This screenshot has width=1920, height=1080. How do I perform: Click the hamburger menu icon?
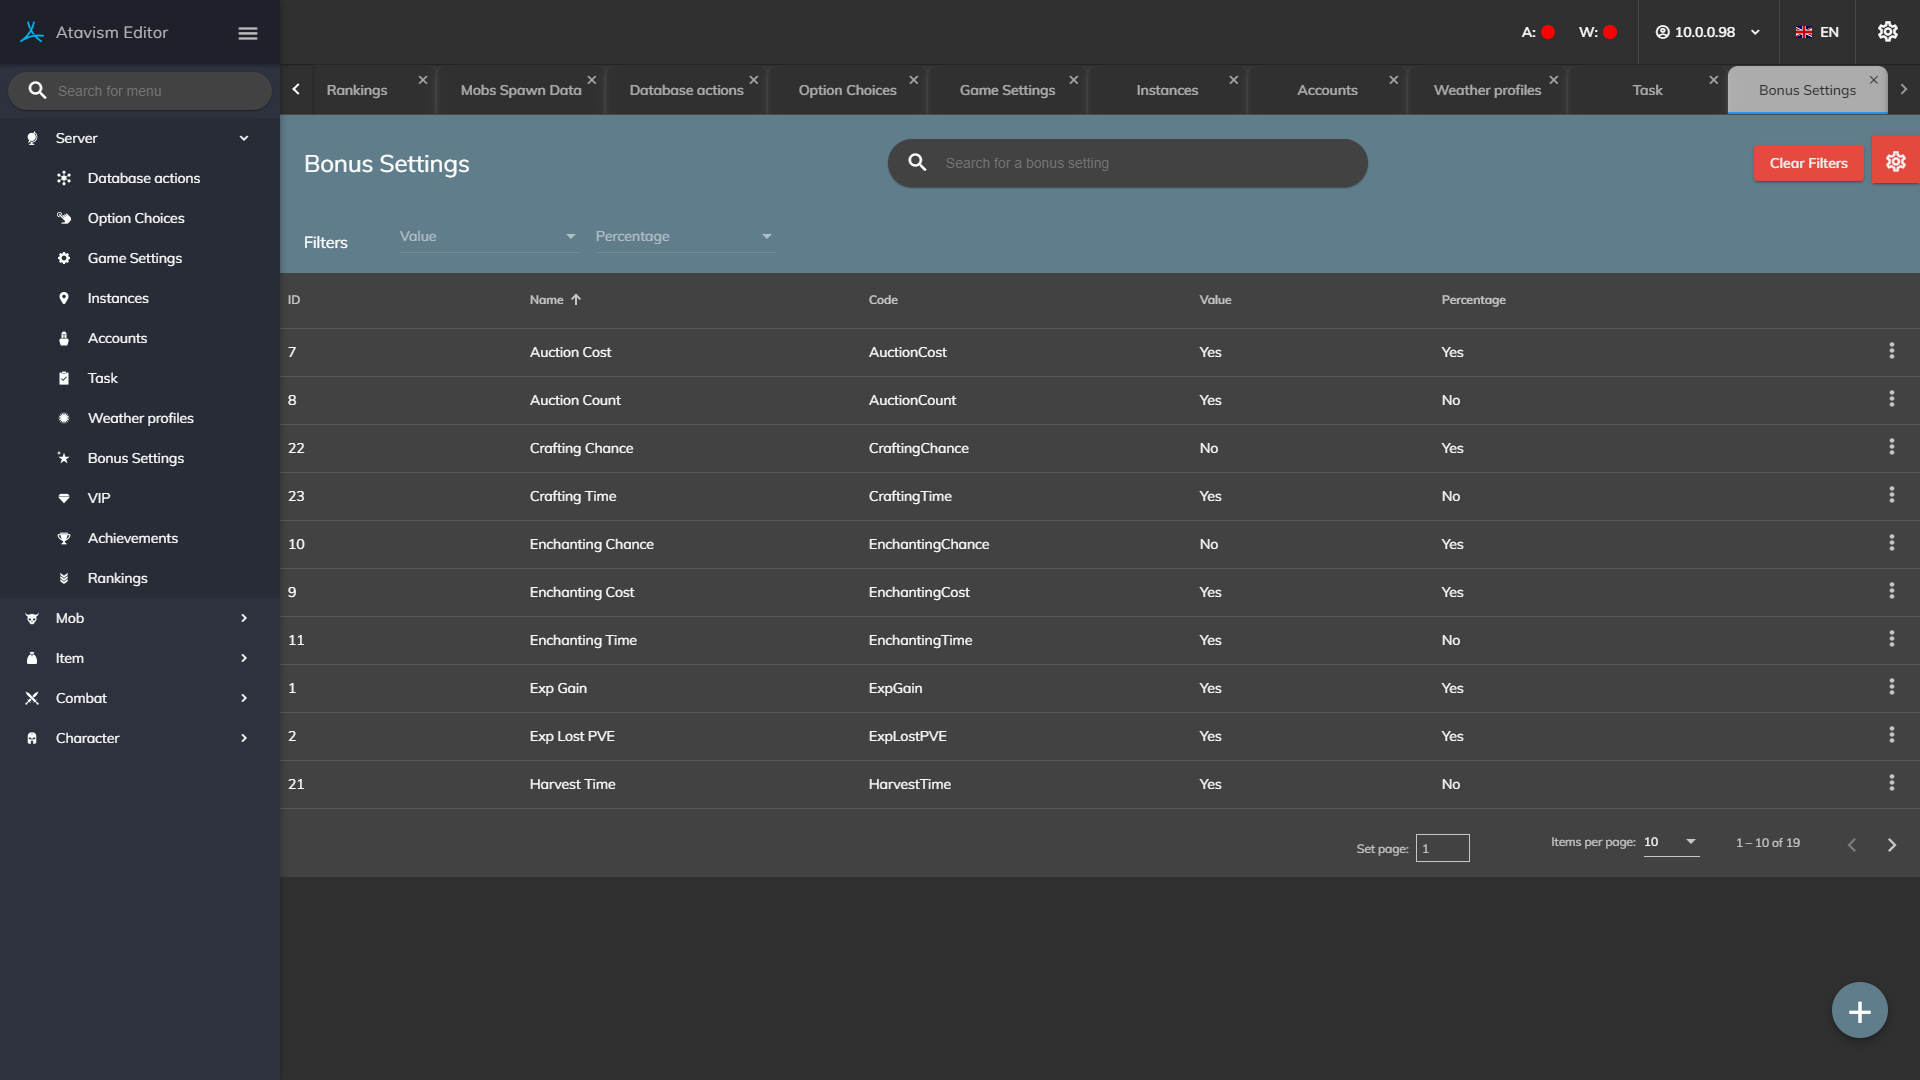click(x=247, y=33)
